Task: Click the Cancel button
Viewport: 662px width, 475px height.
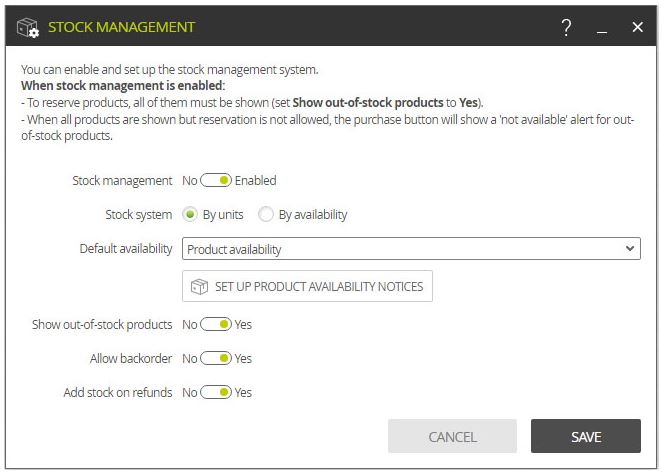Action: click(452, 436)
